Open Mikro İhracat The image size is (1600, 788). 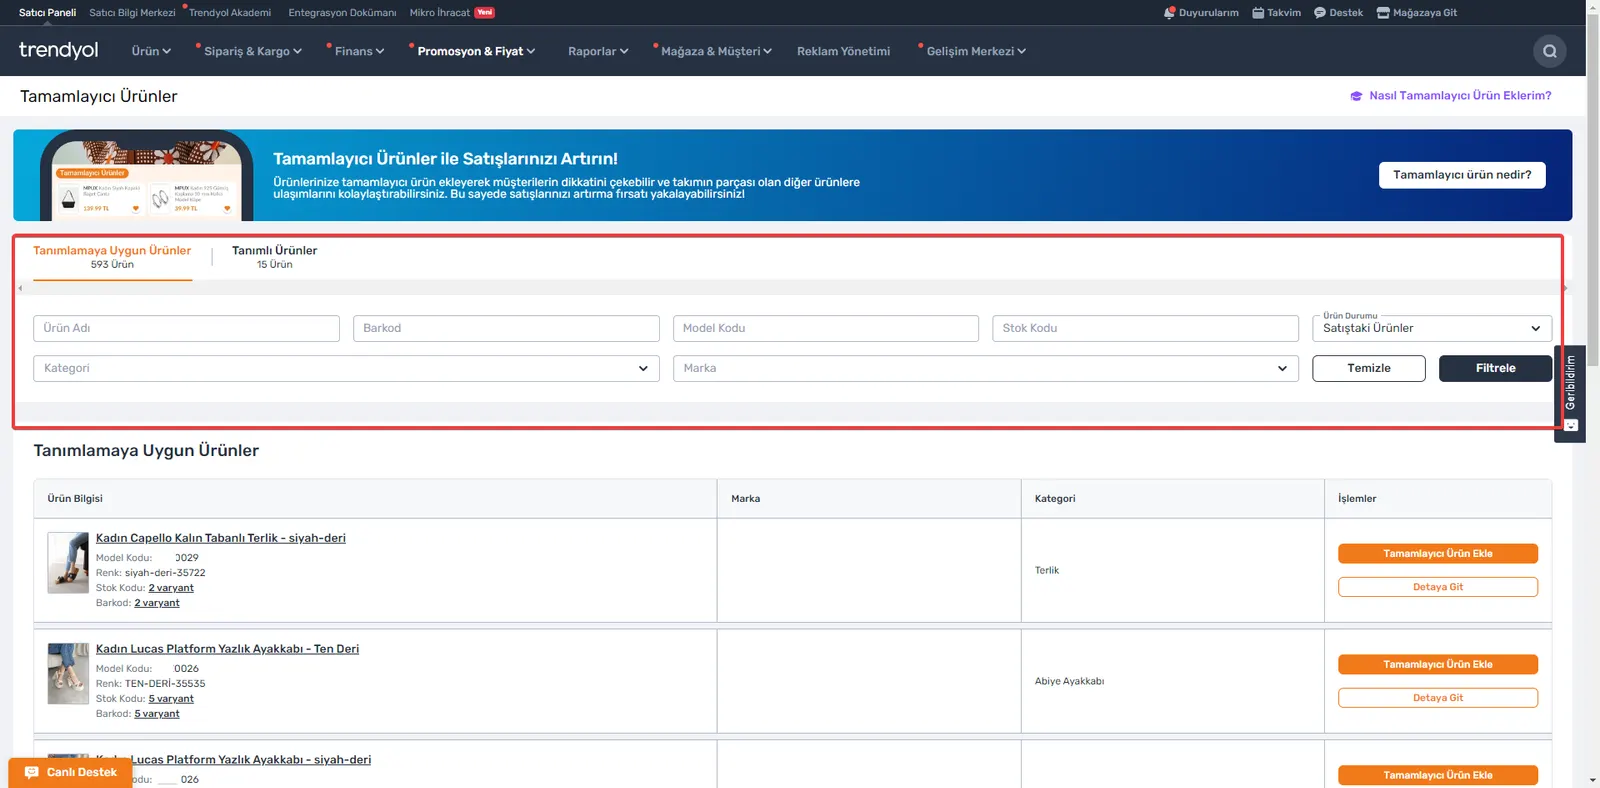(x=440, y=13)
